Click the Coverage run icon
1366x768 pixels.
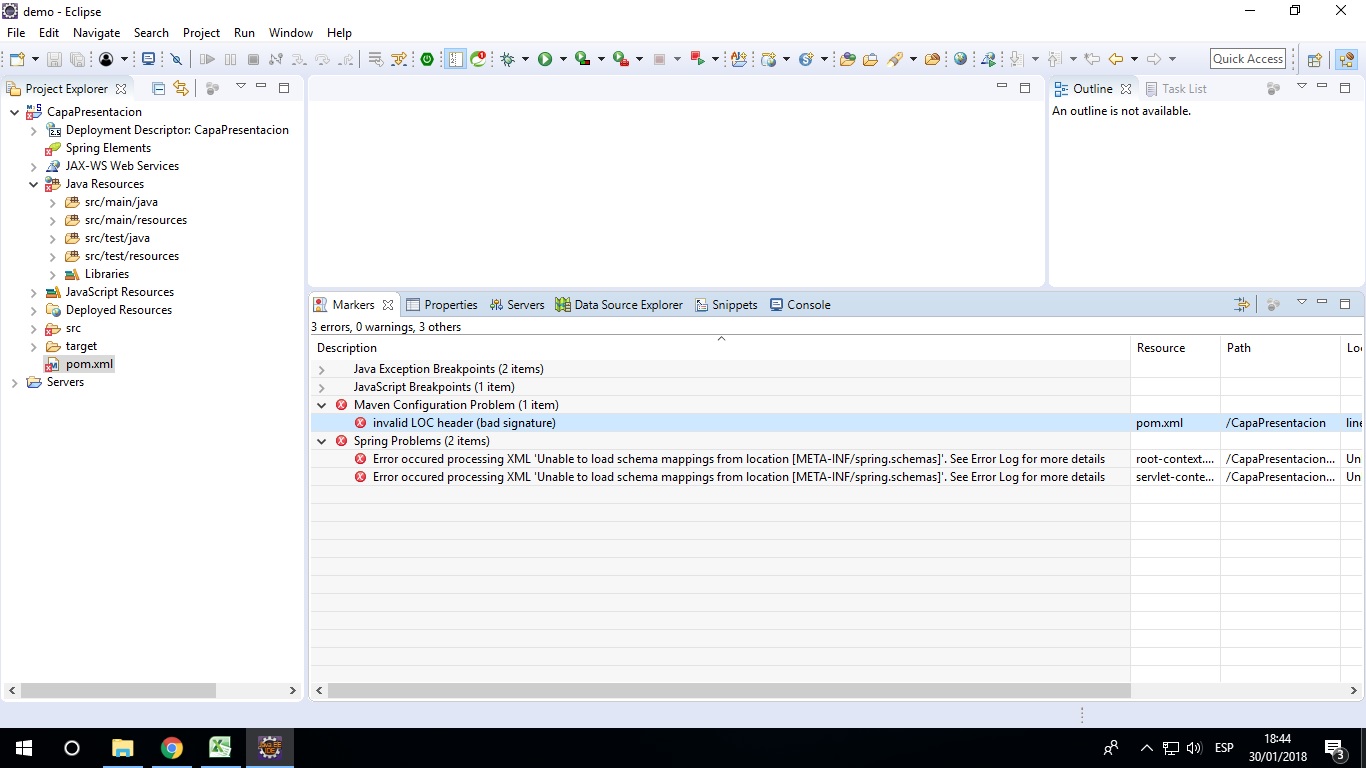pyautogui.click(x=583, y=59)
